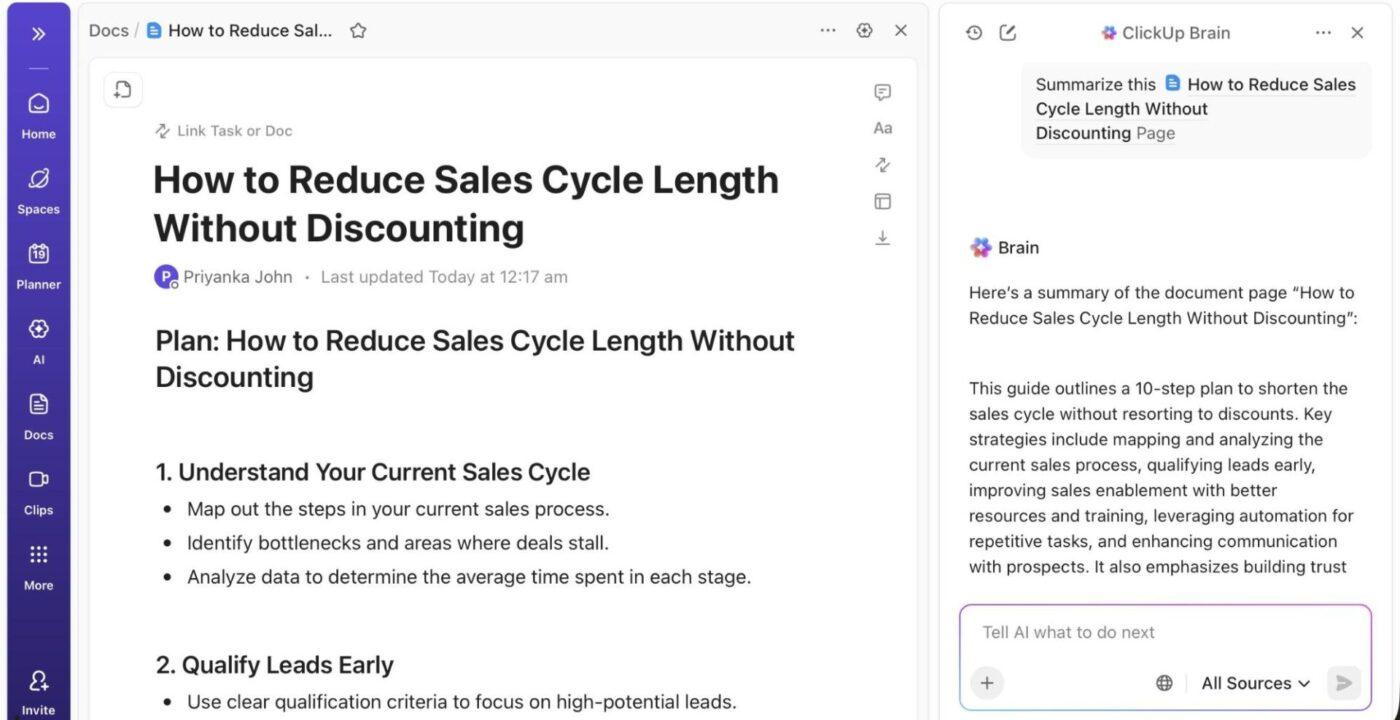Open doc relationships via the arrows icon
Image resolution: width=1400 pixels, height=720 pixels.
tap(881, 164)
